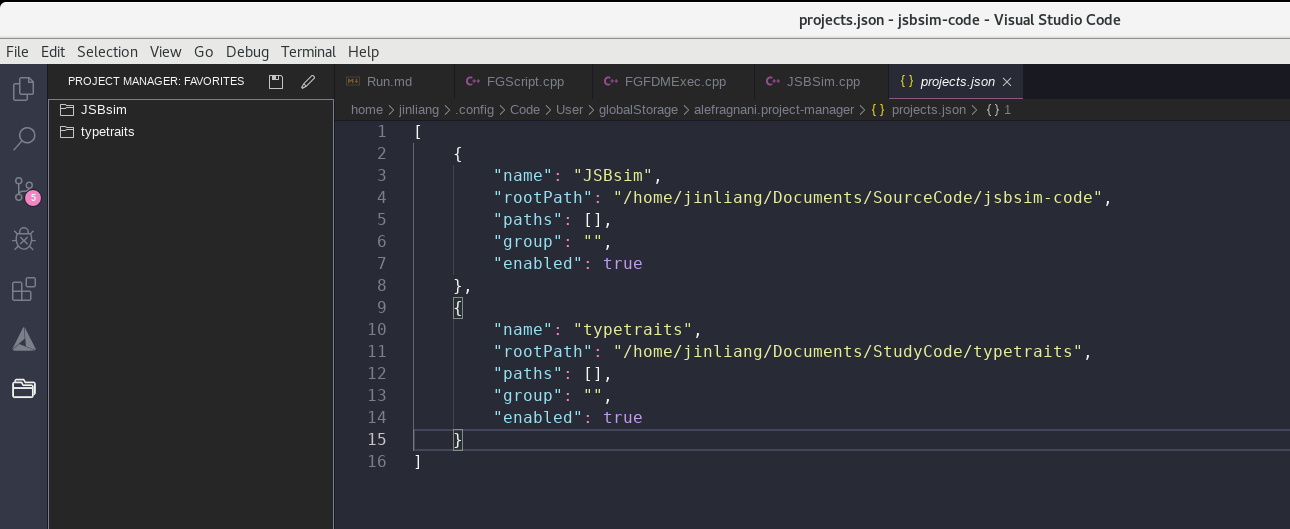Click line number 9 in the gutter
1290x529 pixels.
tap(381, 307)
